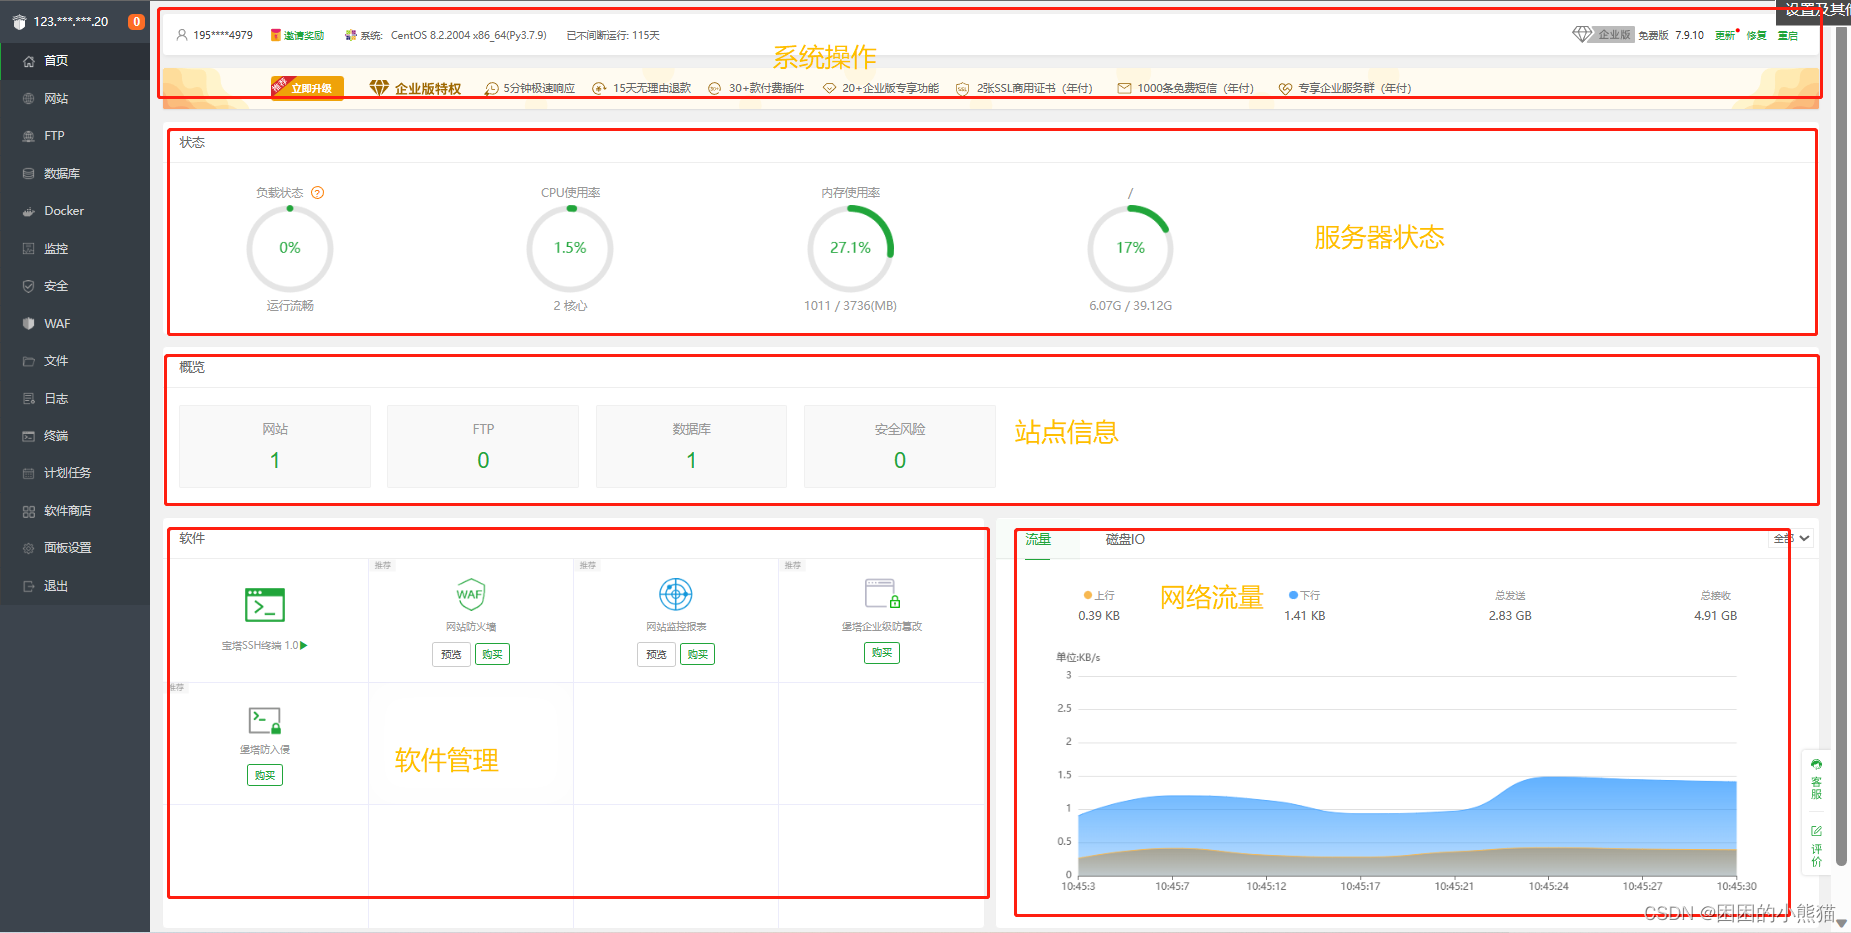Click the 重启 restart link
1851x933 pixels.
coord(1788,35)
